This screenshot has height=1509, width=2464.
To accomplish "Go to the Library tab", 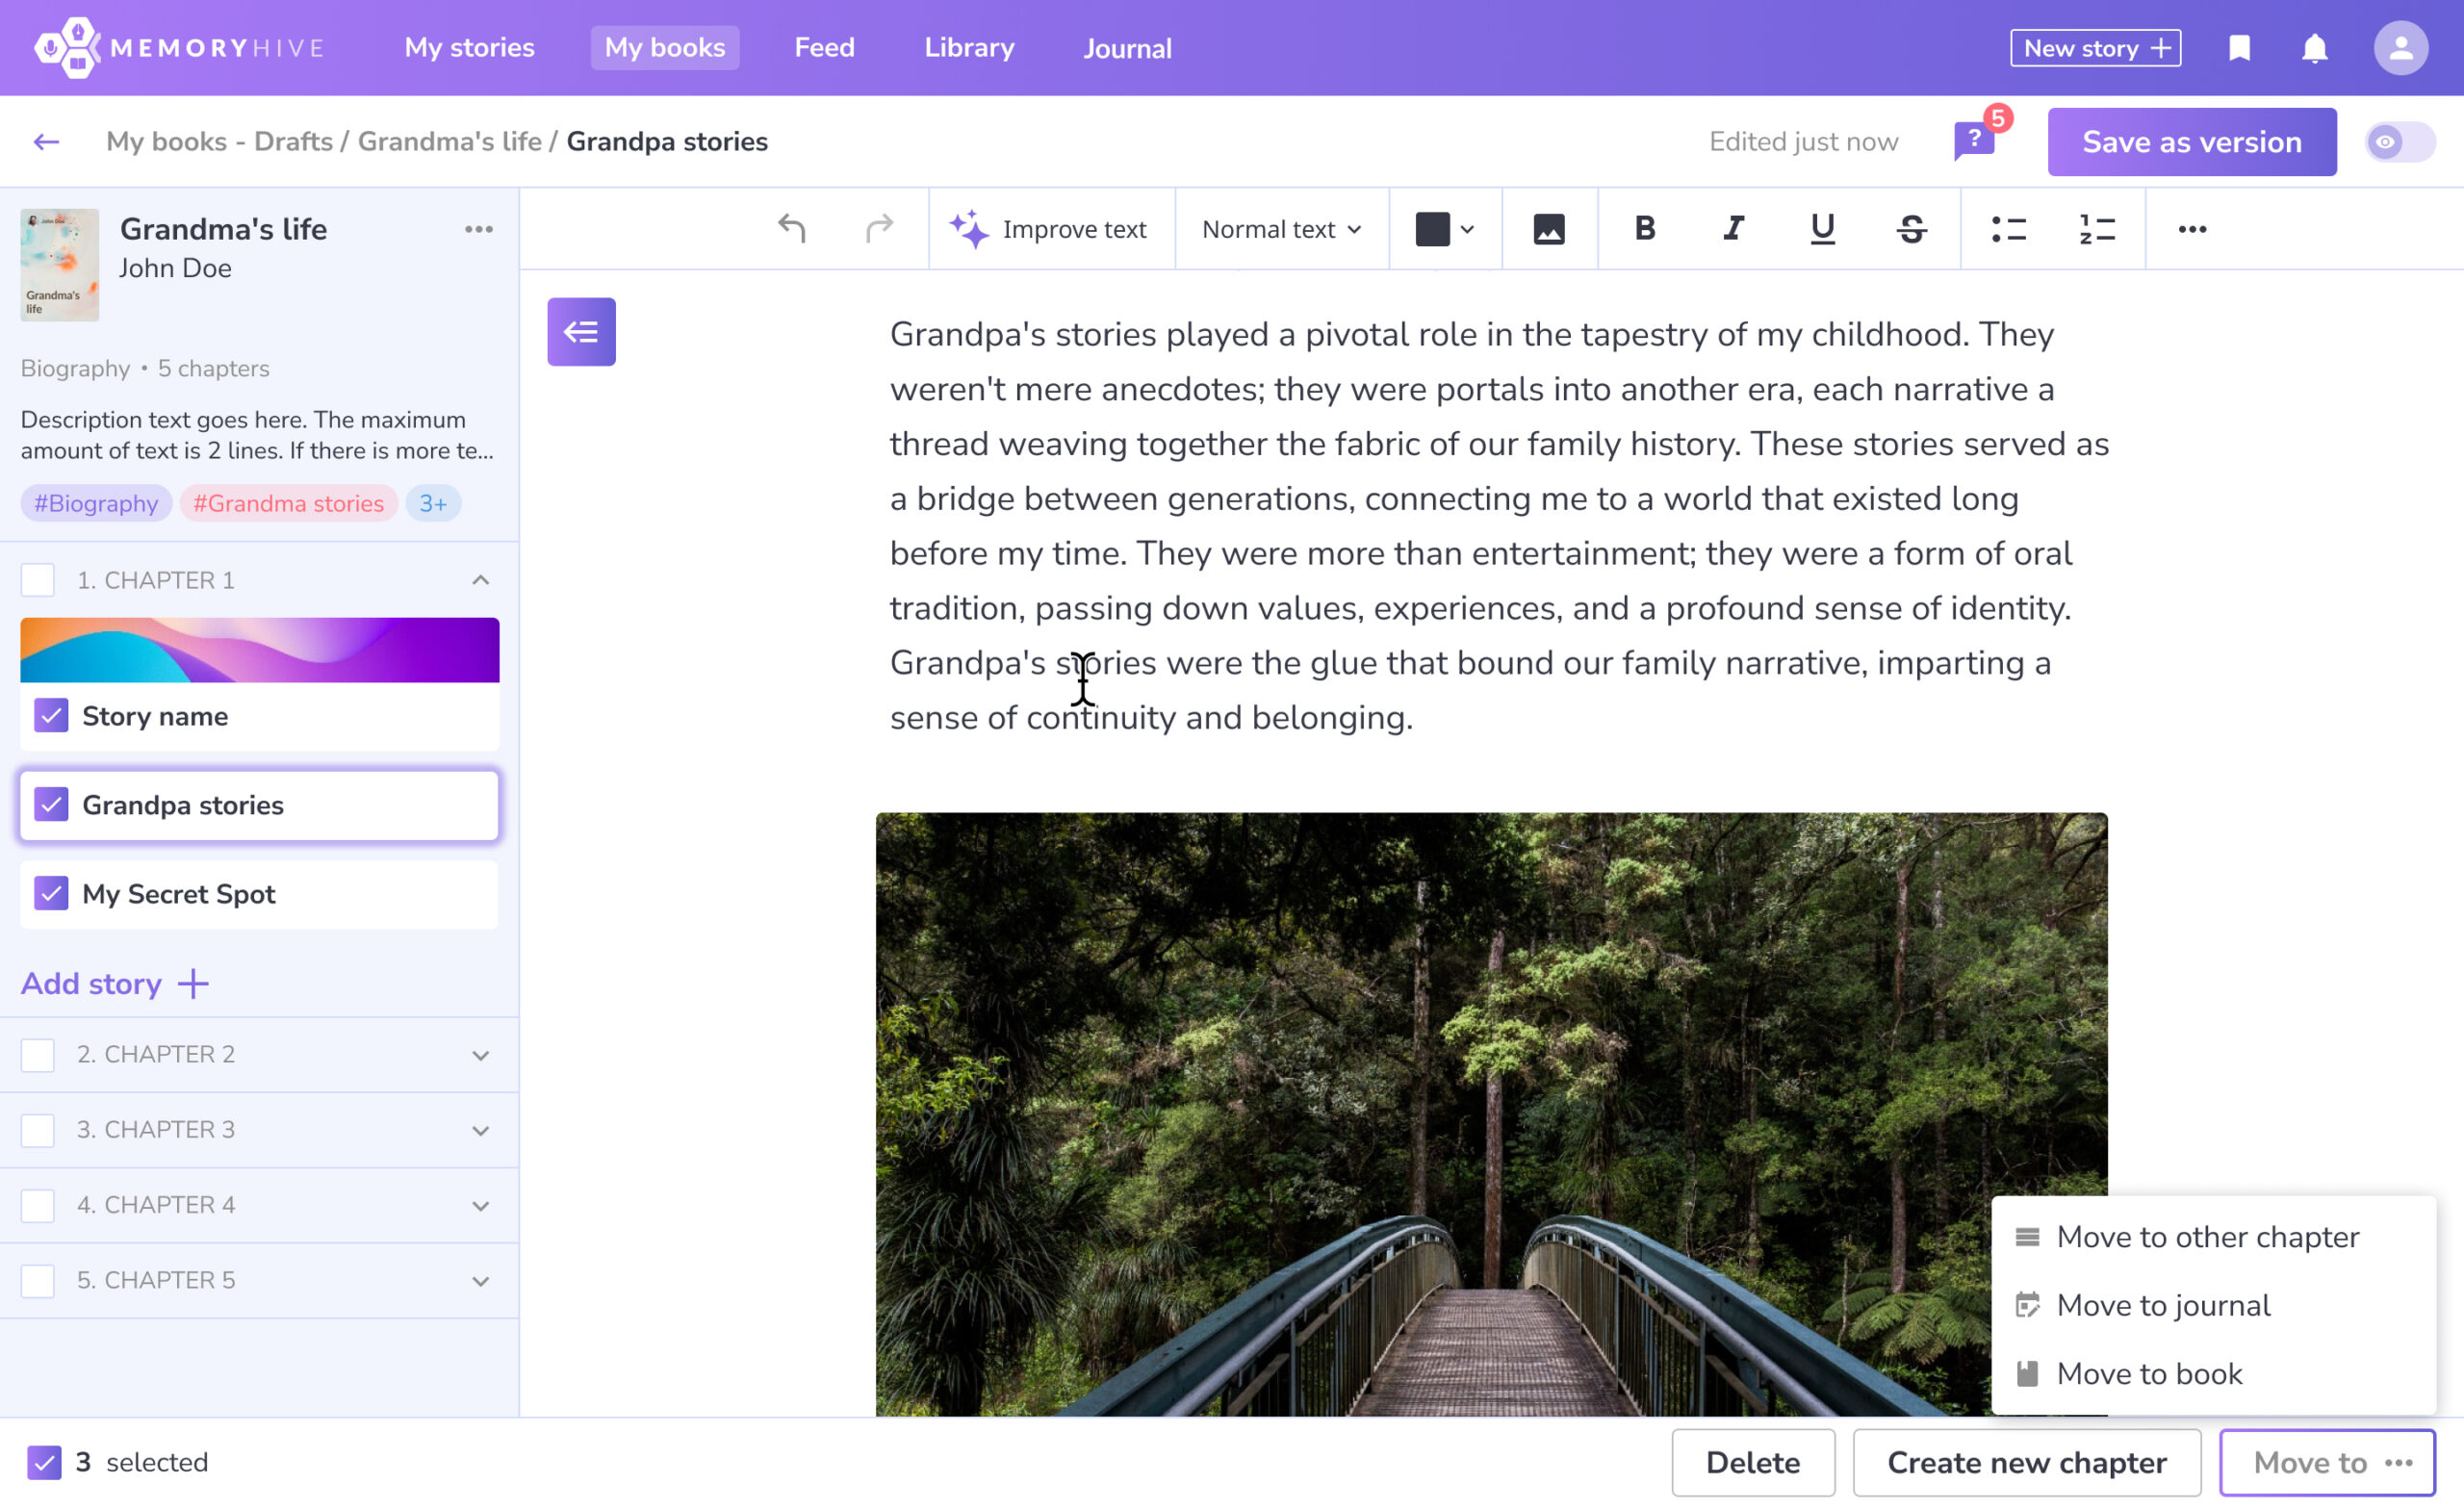I will (x=968, y=48).
